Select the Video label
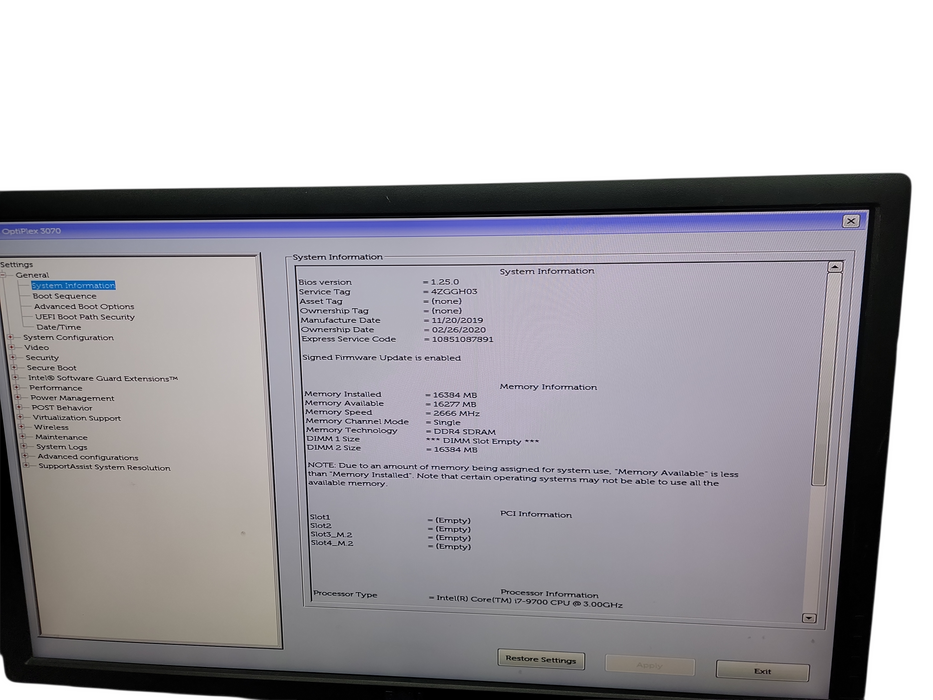This screenshot has width=933, height=700. pyautogui.click(x=36, y=348)
